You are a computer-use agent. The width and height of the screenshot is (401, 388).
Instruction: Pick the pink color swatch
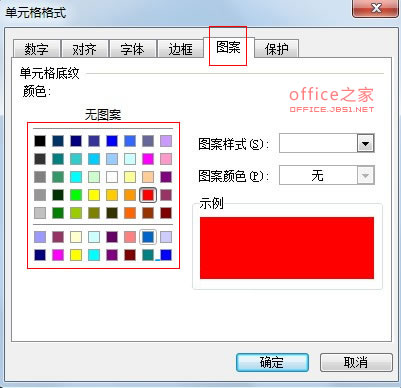click(x=166, y=159)
